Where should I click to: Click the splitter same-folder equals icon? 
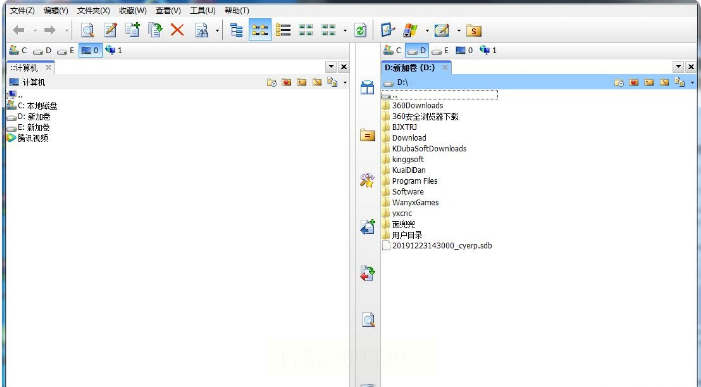(x=367, y=134)
